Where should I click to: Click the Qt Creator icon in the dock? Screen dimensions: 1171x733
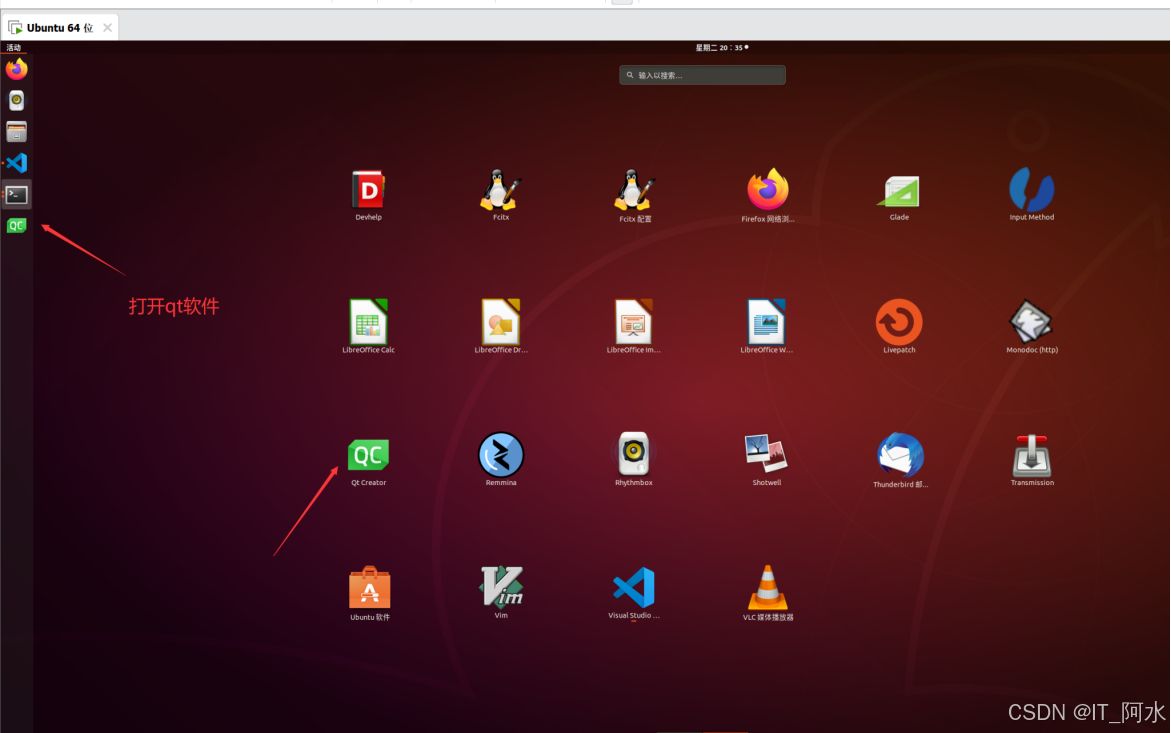coord(16,225)
